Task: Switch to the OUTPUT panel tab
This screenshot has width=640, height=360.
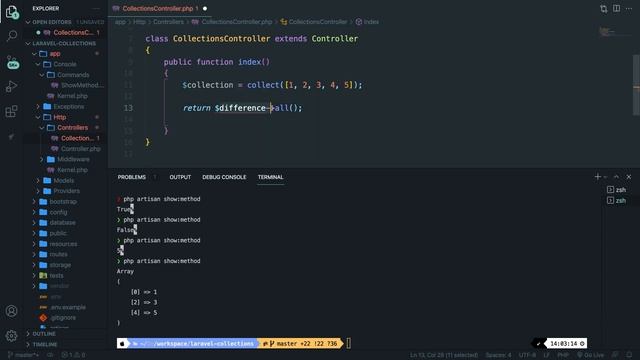Action: point(180,177)
